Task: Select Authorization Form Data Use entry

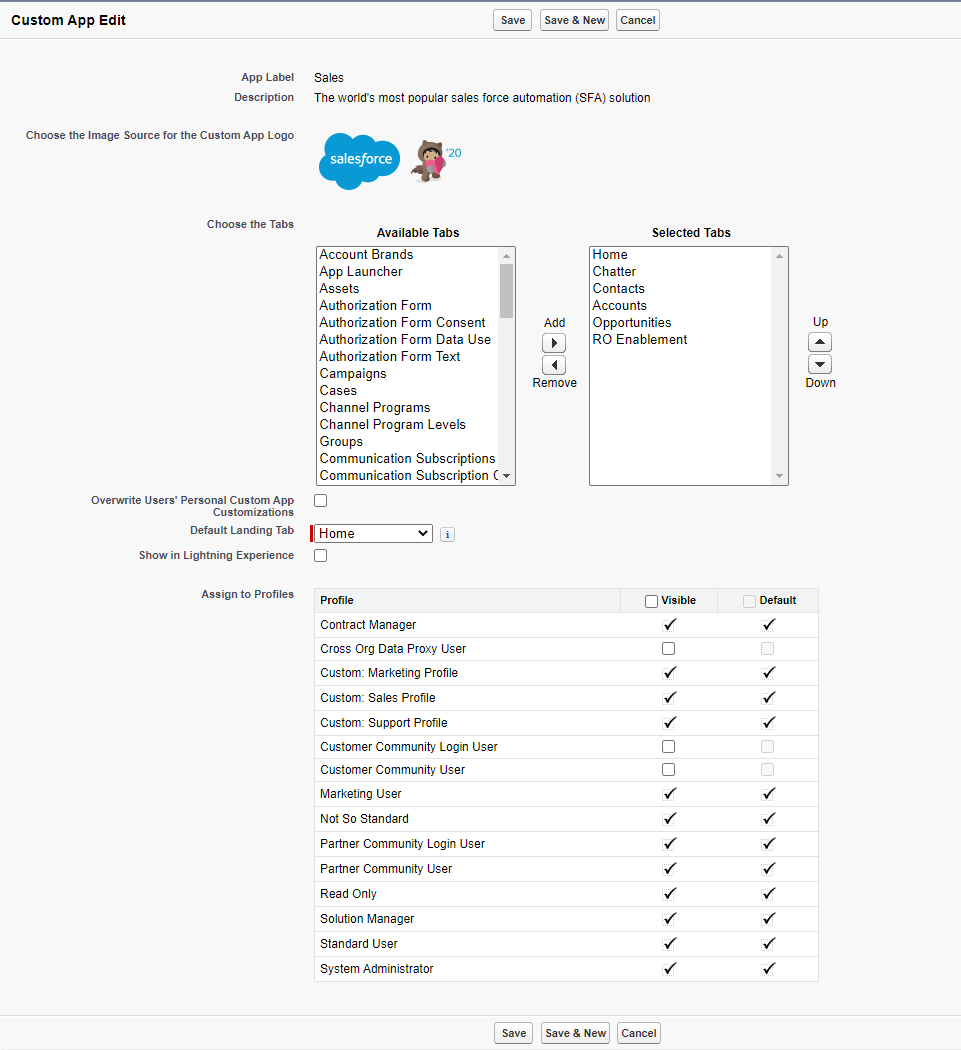Action: (407, 340)
